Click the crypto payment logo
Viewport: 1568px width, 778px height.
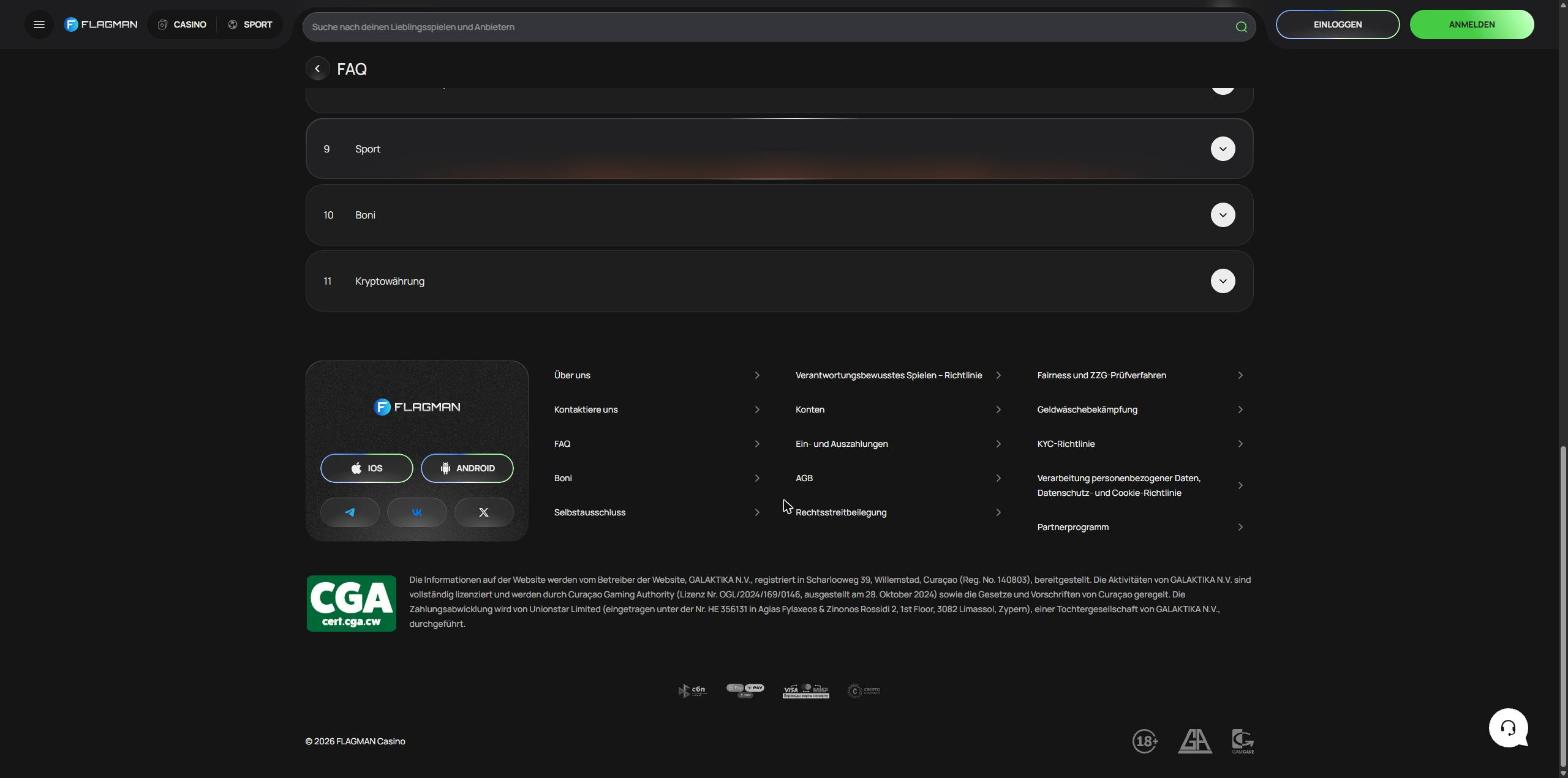(864, 690)
